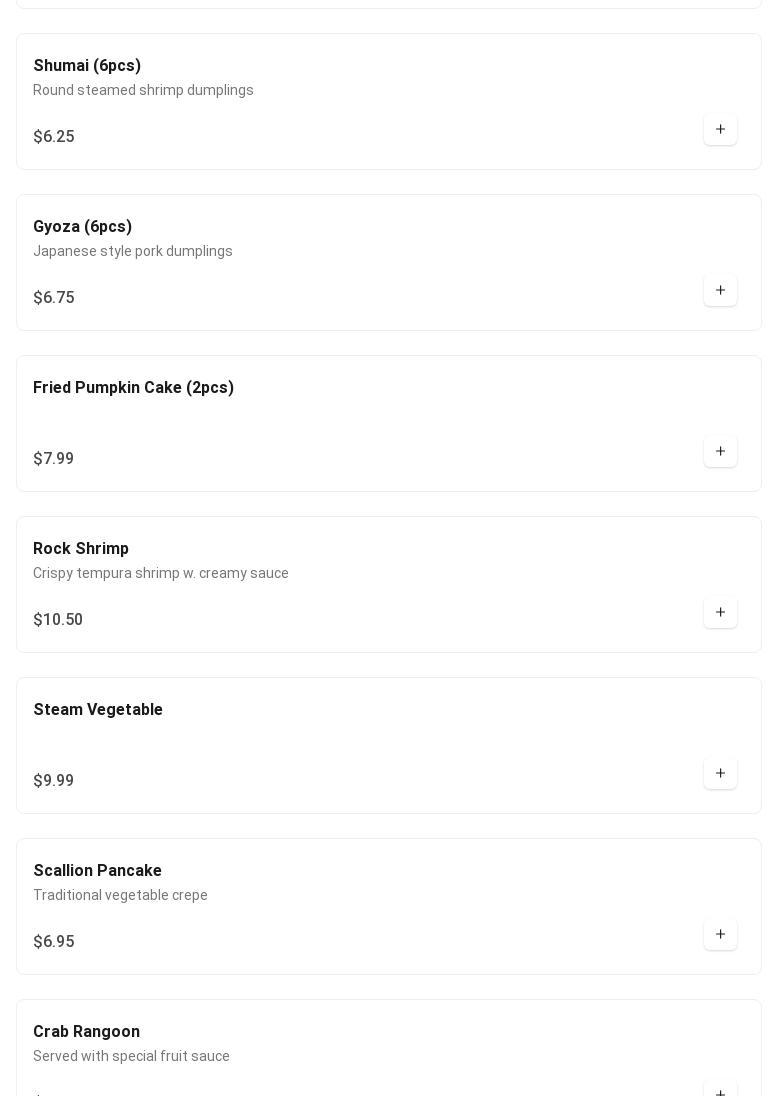Select the Steam Vegetable title
778x1096 pixels.
click(x=98, y=709)
